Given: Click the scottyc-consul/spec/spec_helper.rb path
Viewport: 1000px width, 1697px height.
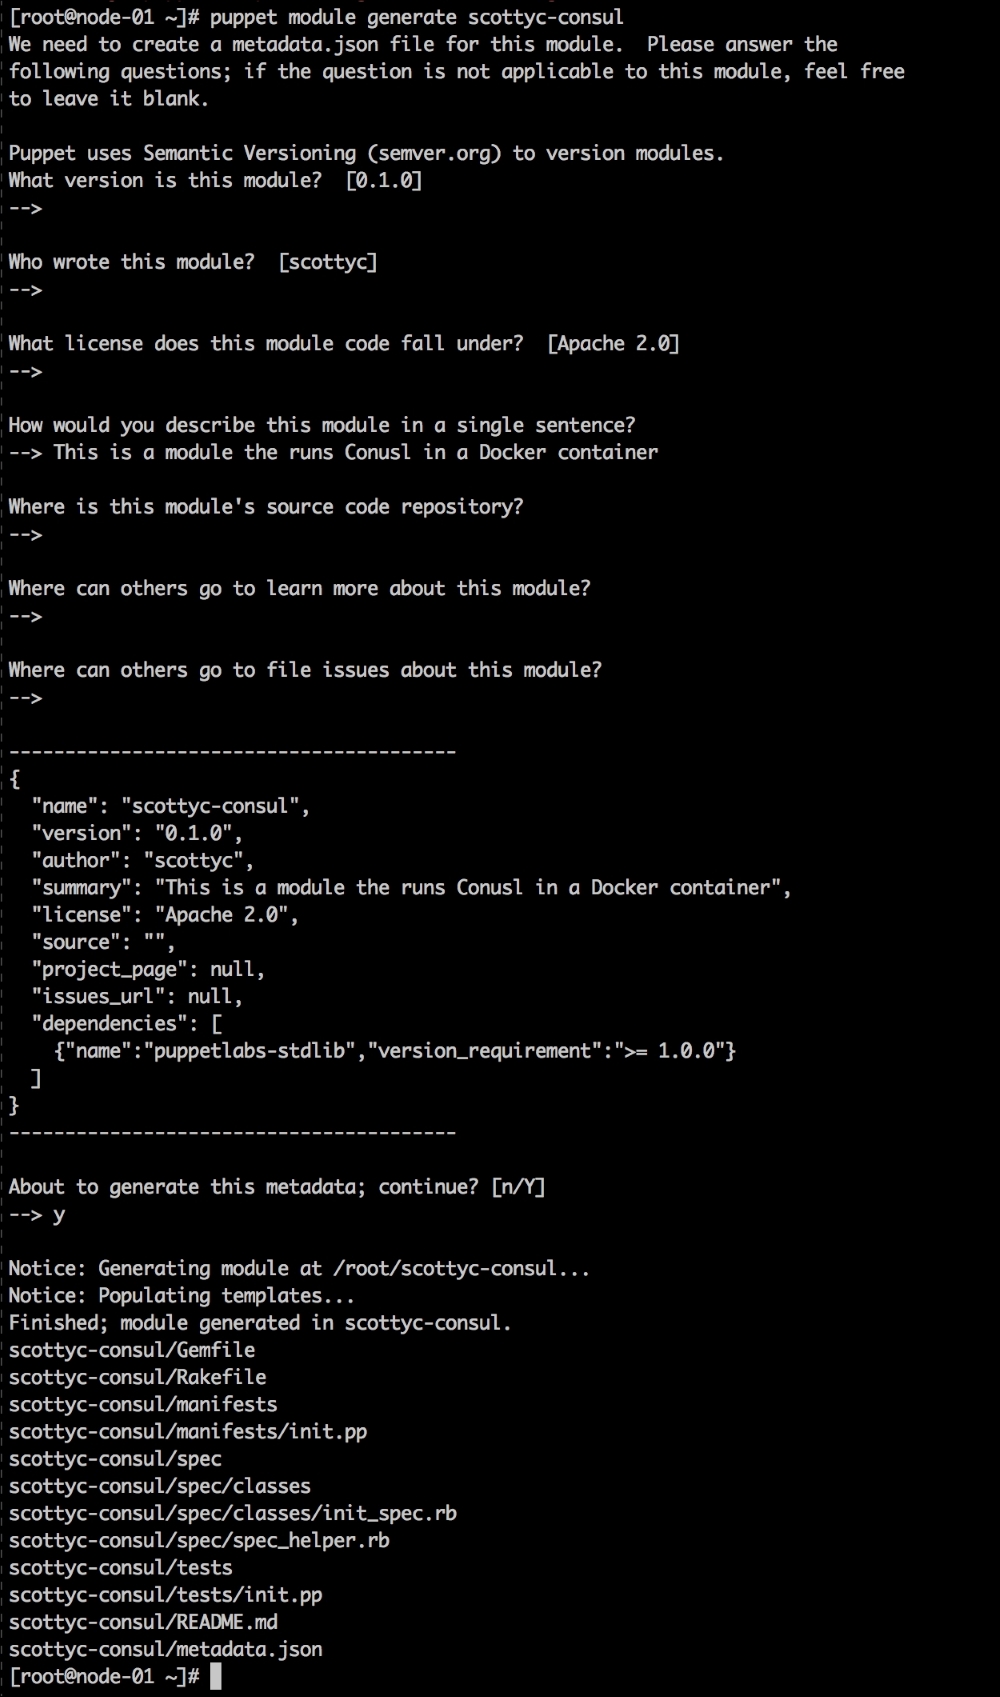Looking at the screenshot, I should coord(199,1541).
